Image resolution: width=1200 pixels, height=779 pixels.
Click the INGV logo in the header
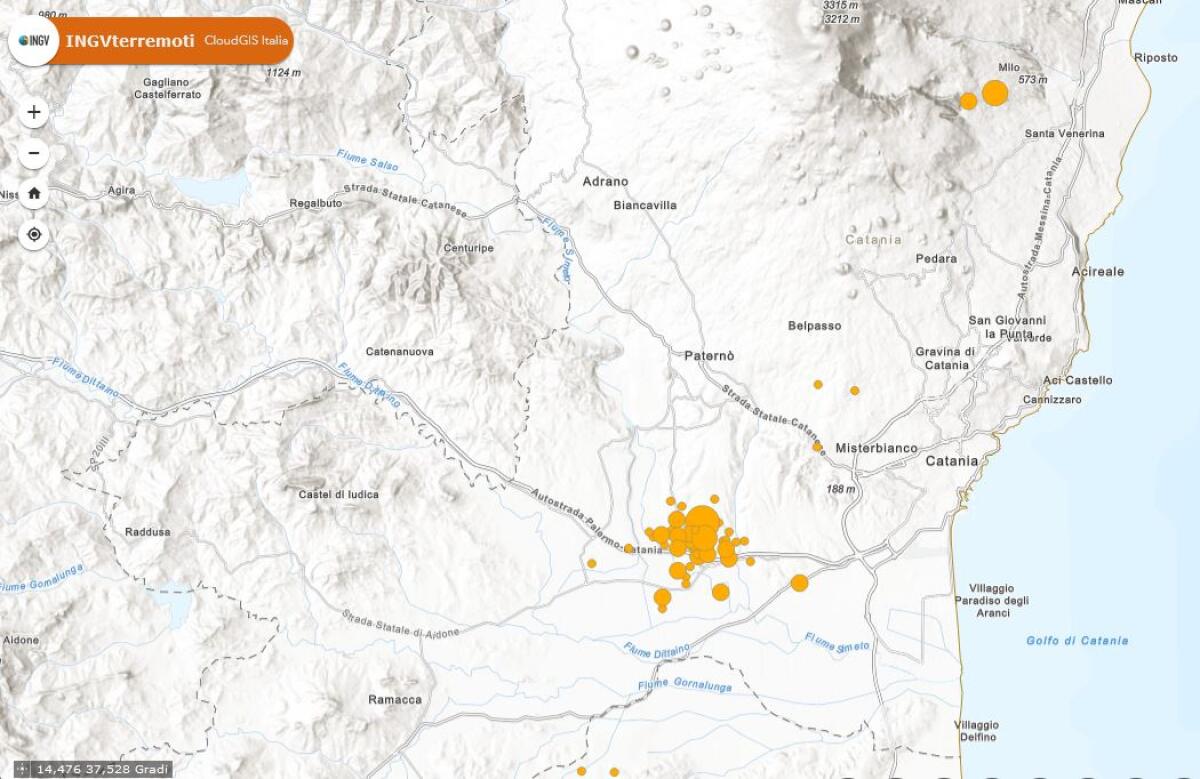coord(33,42)
